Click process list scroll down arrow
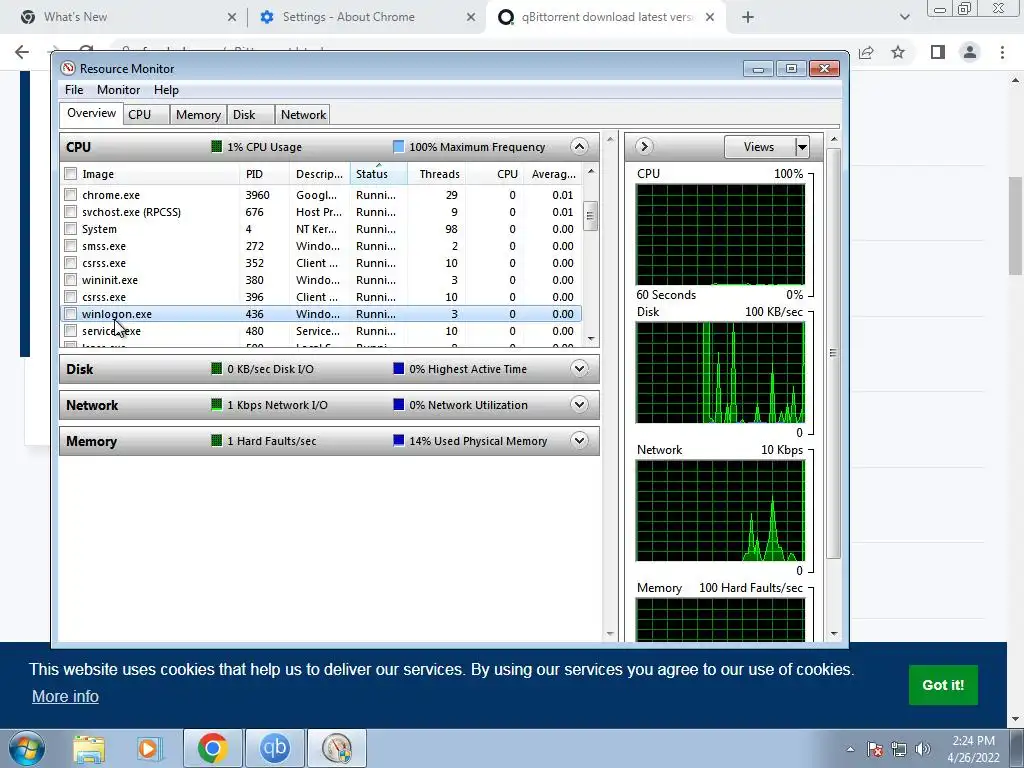 [591, 338]
